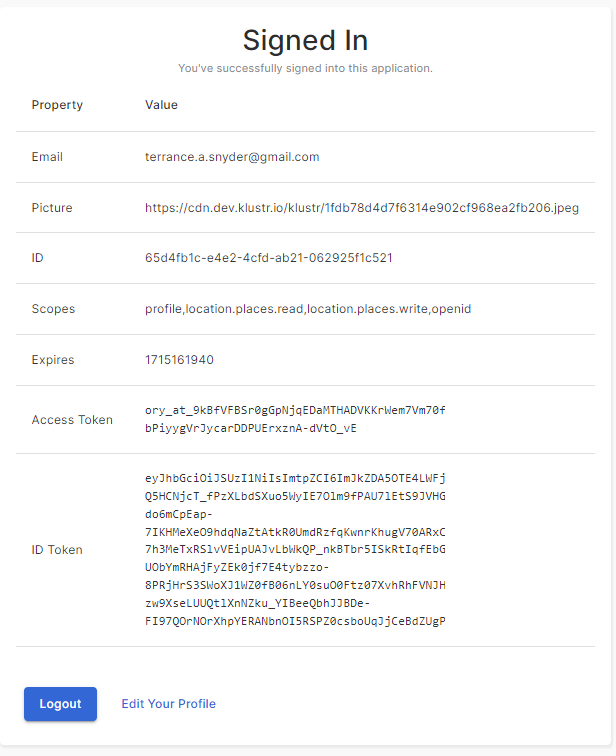
Task: Click the picture URL on cdn.dev.klustr.io
Action: pos(362,208)
